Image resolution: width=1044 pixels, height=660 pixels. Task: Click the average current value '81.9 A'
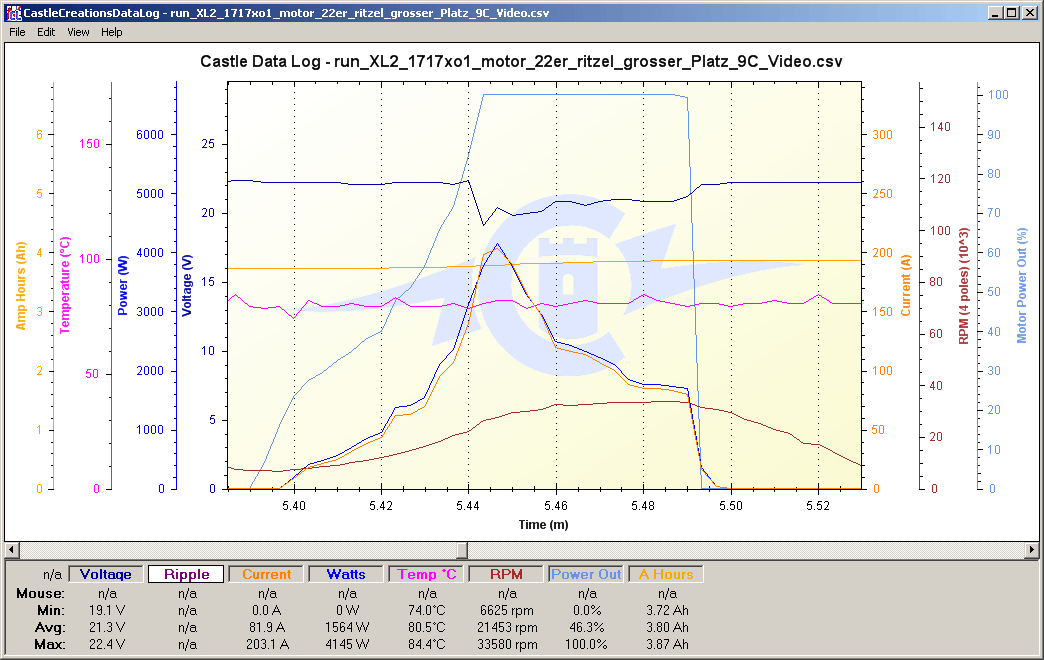[267, 627]
